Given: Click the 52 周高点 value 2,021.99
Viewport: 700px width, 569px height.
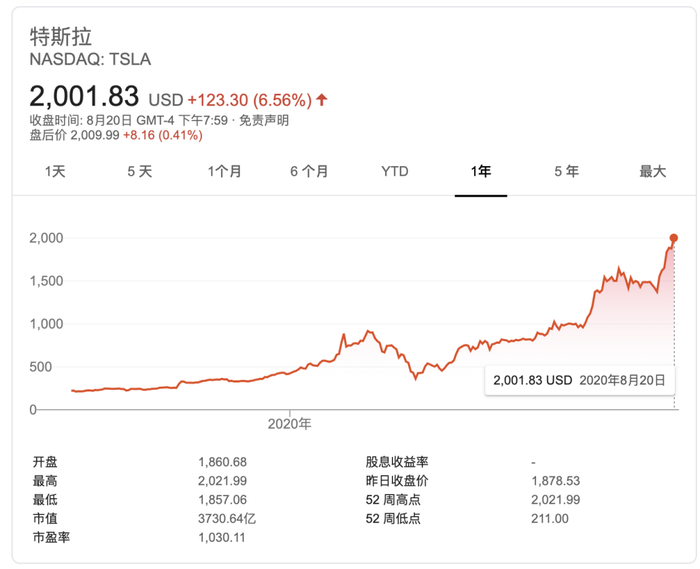Looking at the screenshot, I should click(x=555, y=500).
